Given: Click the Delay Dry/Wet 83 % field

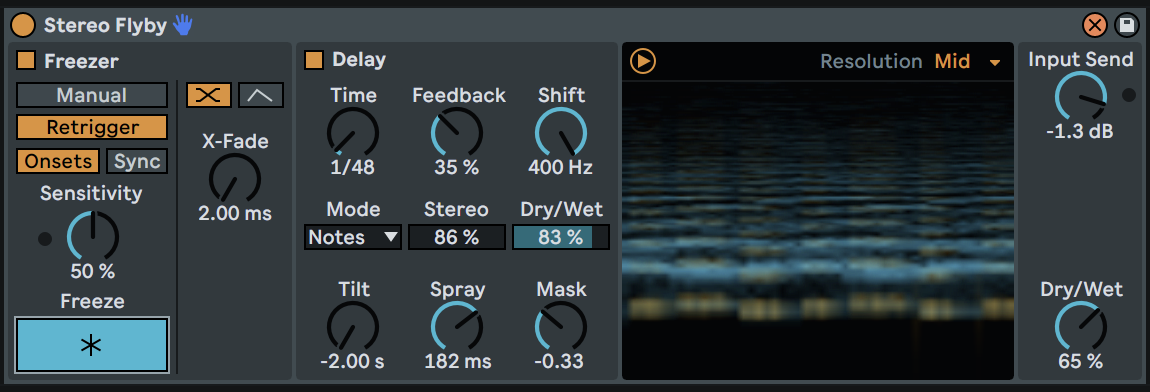Looking at the screenshot, I should pyautogui.click(x=561, y=237).
